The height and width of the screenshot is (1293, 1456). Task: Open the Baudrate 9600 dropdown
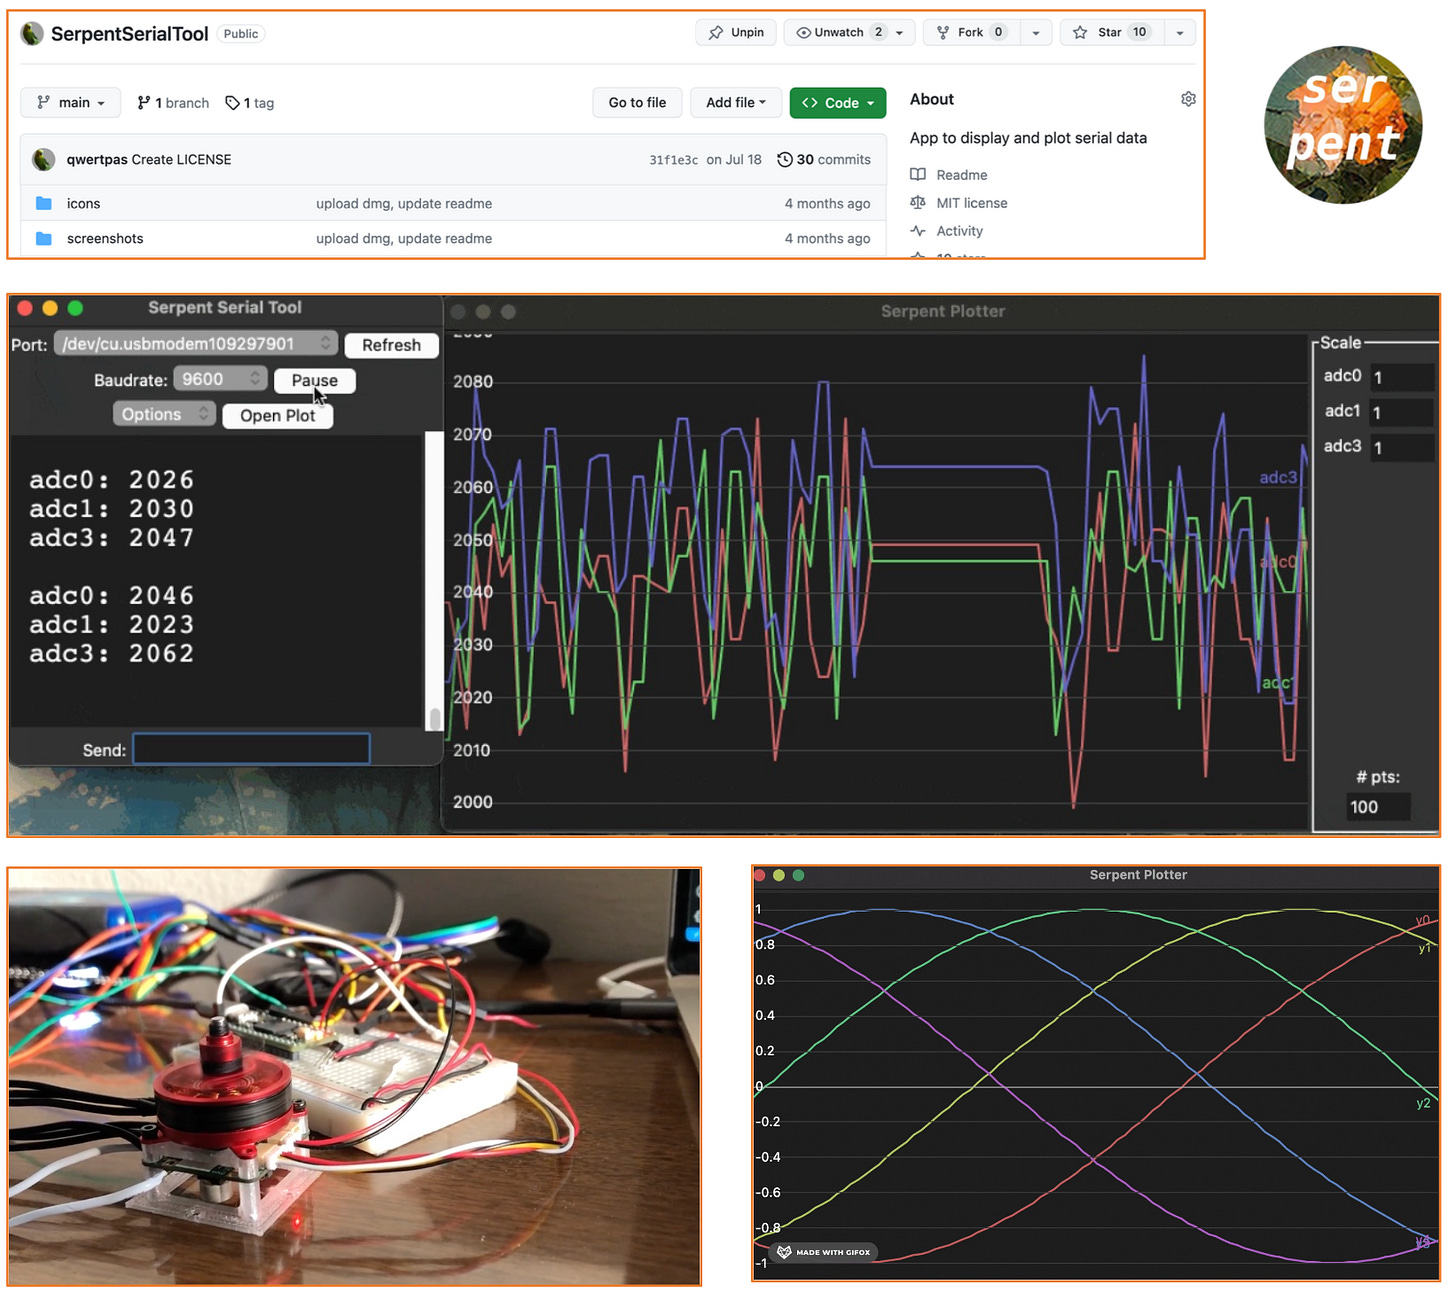tap(220, 379)
